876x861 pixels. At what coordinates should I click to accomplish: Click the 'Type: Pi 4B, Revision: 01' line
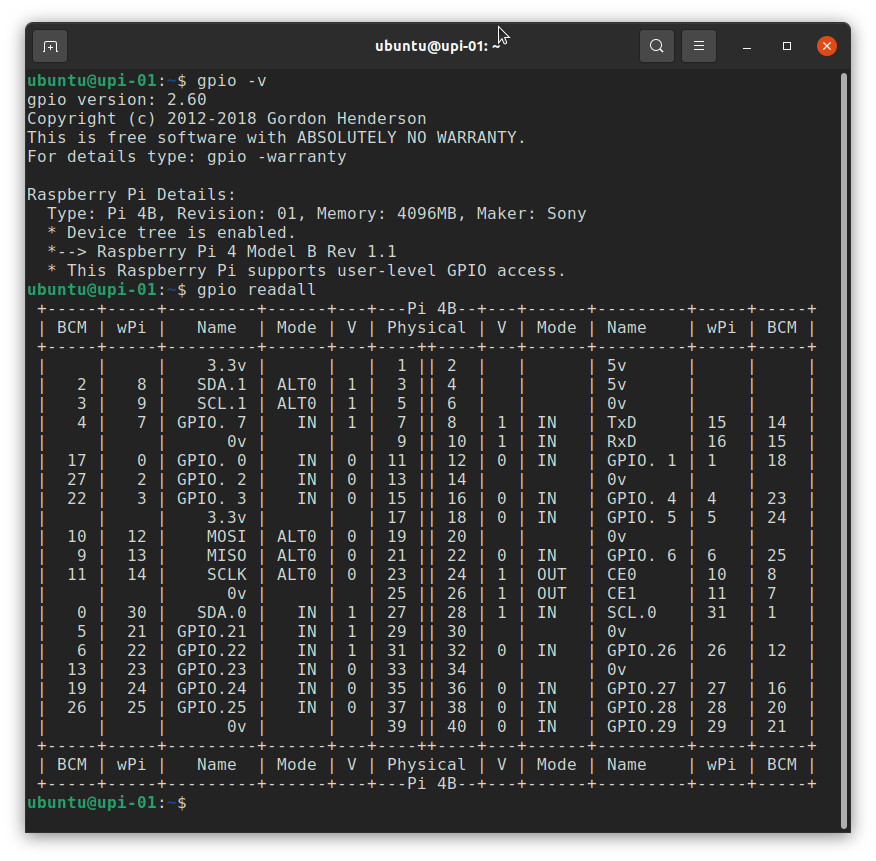pyautogui.click(x=316, y=214)
